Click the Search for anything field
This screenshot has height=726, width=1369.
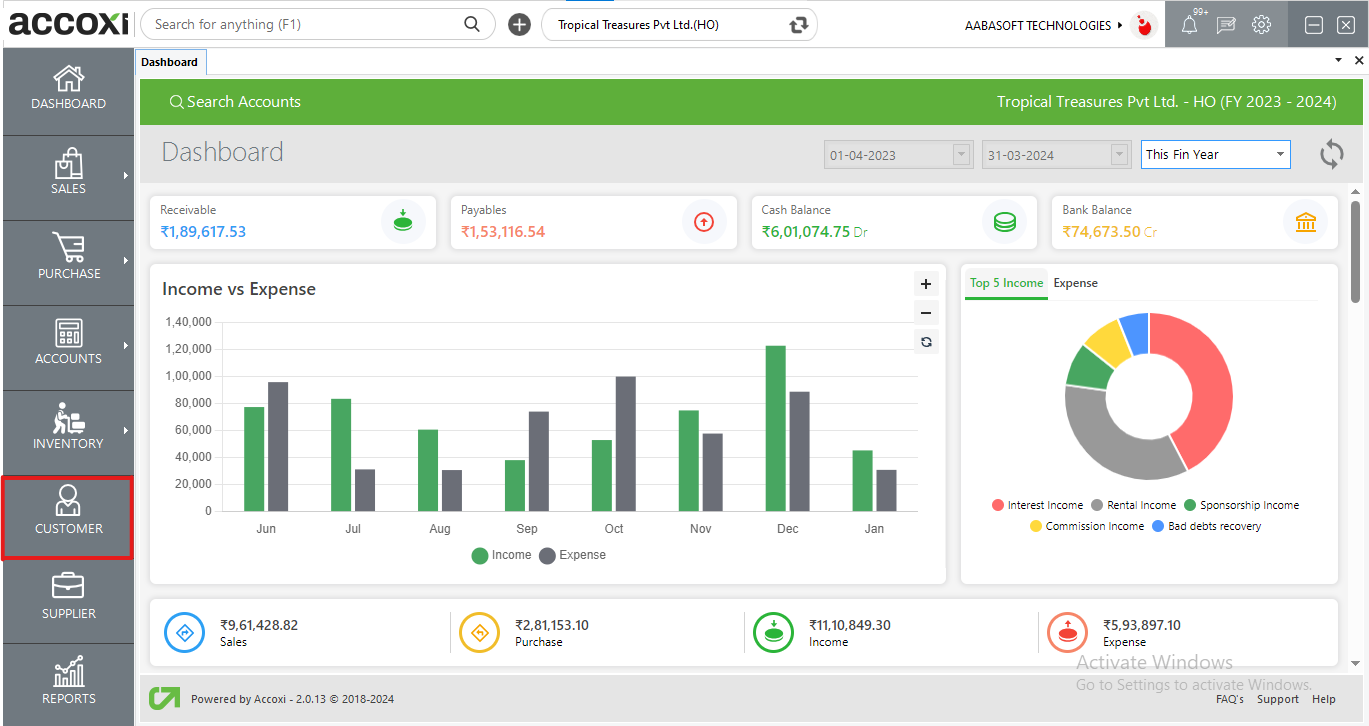coord(305,24)
